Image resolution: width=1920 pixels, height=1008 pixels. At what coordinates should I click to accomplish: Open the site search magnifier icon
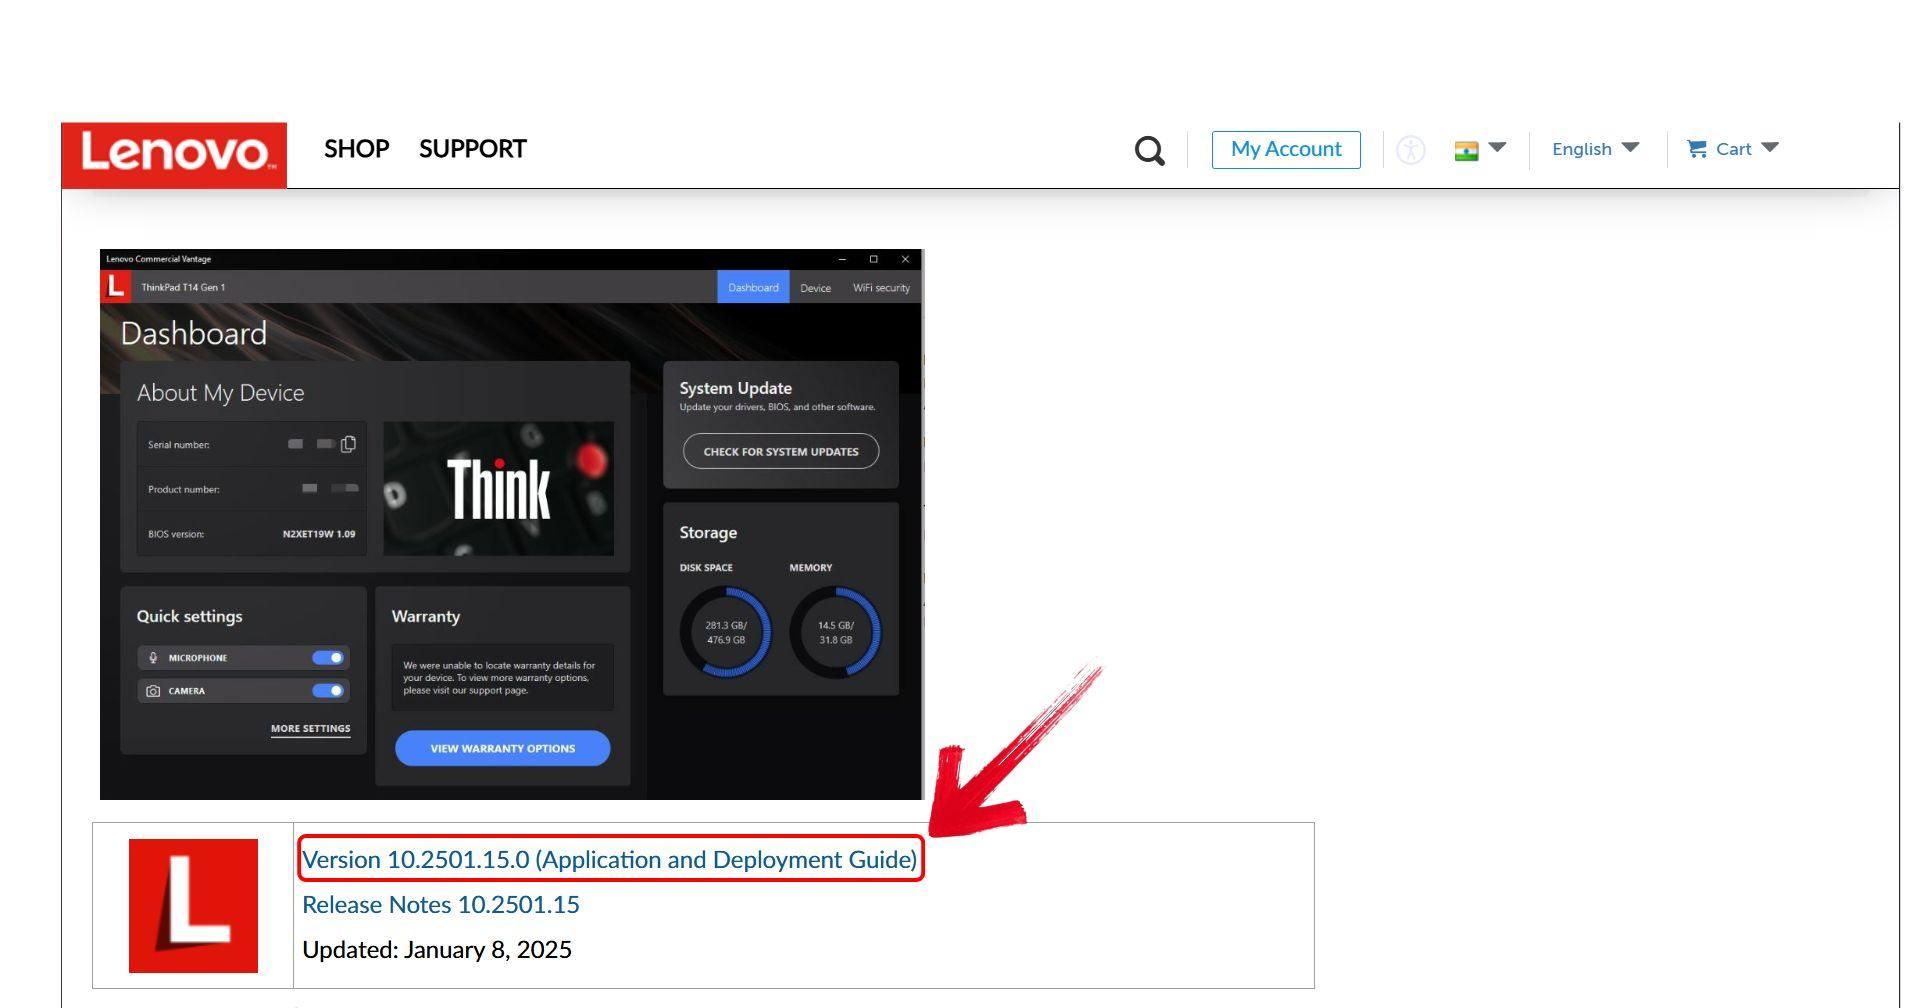tap(1150, 150)
